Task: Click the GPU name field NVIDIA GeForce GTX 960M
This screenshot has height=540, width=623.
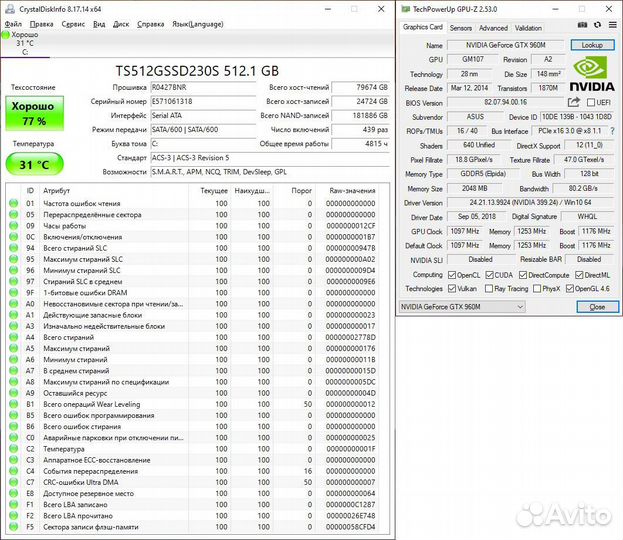Action: click(x=505, y=45)
